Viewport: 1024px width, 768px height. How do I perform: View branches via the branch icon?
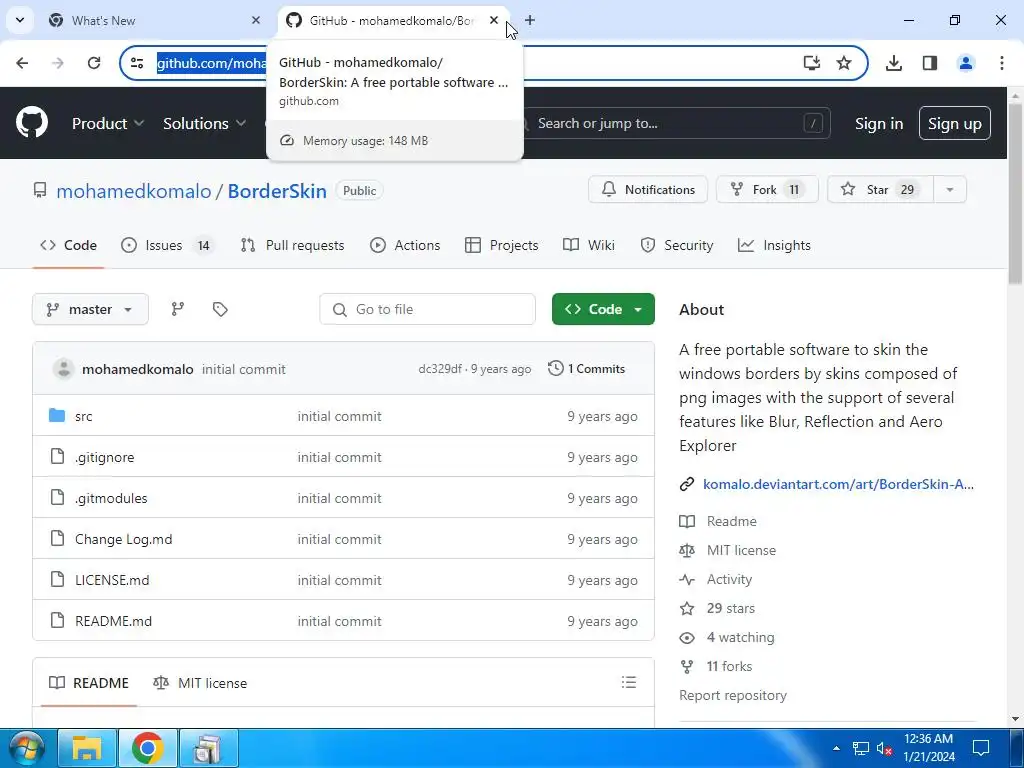point(178,309)
